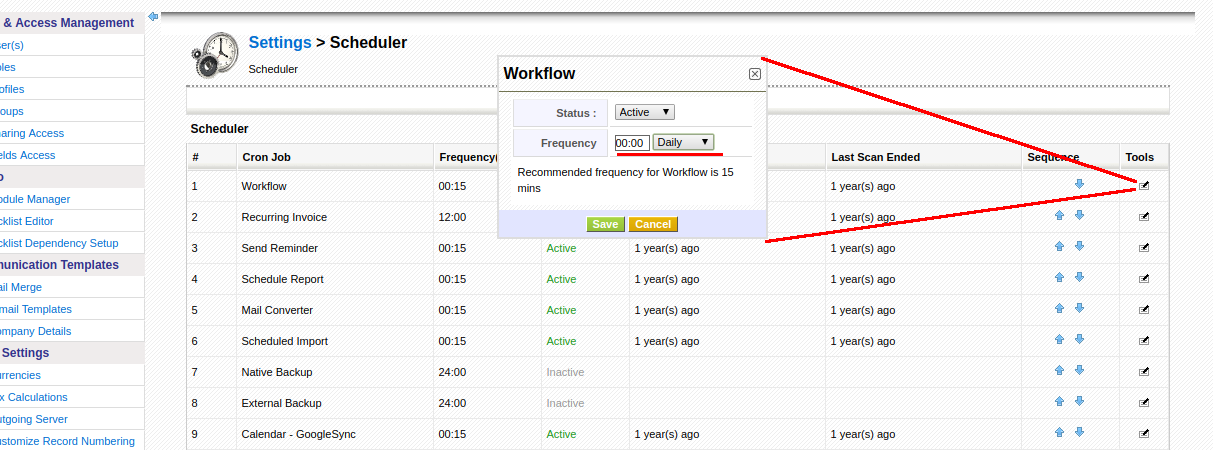Image resolution: width=1213 pixels, height=450 pixels.
Task: Move External Backup up in sequence
Action: click(1059, 402)
